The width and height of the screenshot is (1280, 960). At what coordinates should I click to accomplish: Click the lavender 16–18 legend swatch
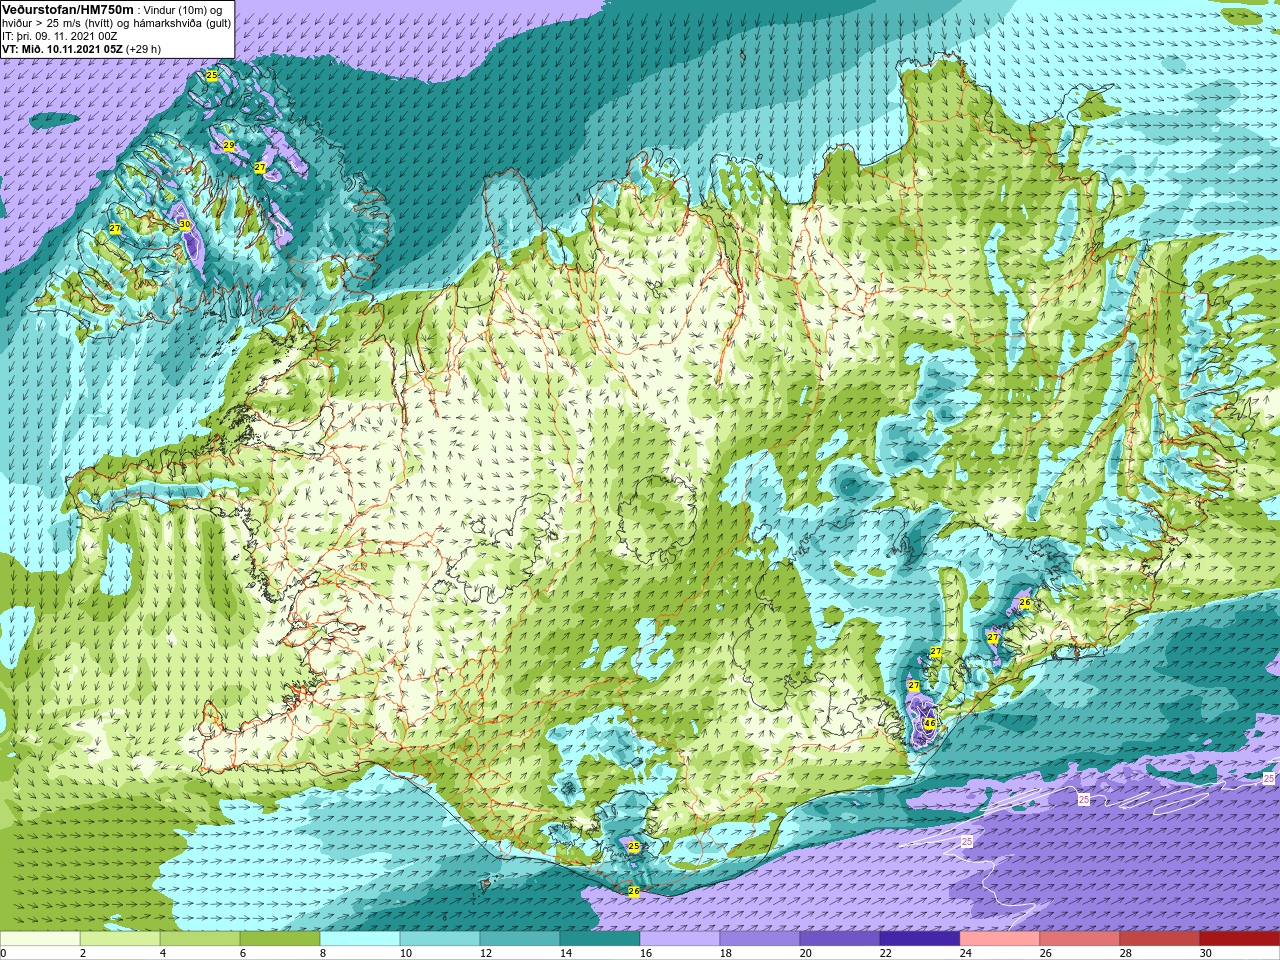click(680, 939)
